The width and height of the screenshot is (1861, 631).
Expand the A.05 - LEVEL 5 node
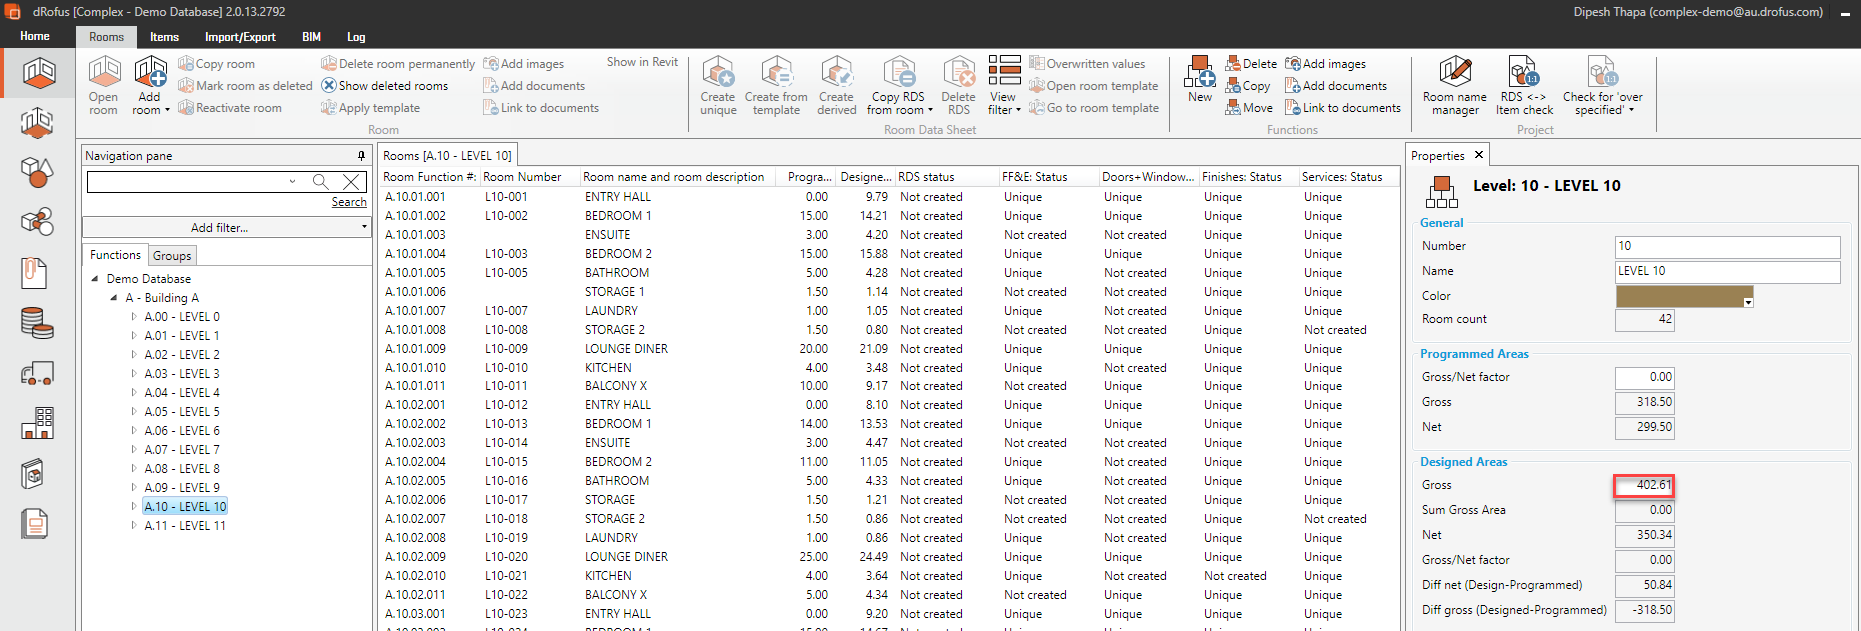click(x=134, y=412)
